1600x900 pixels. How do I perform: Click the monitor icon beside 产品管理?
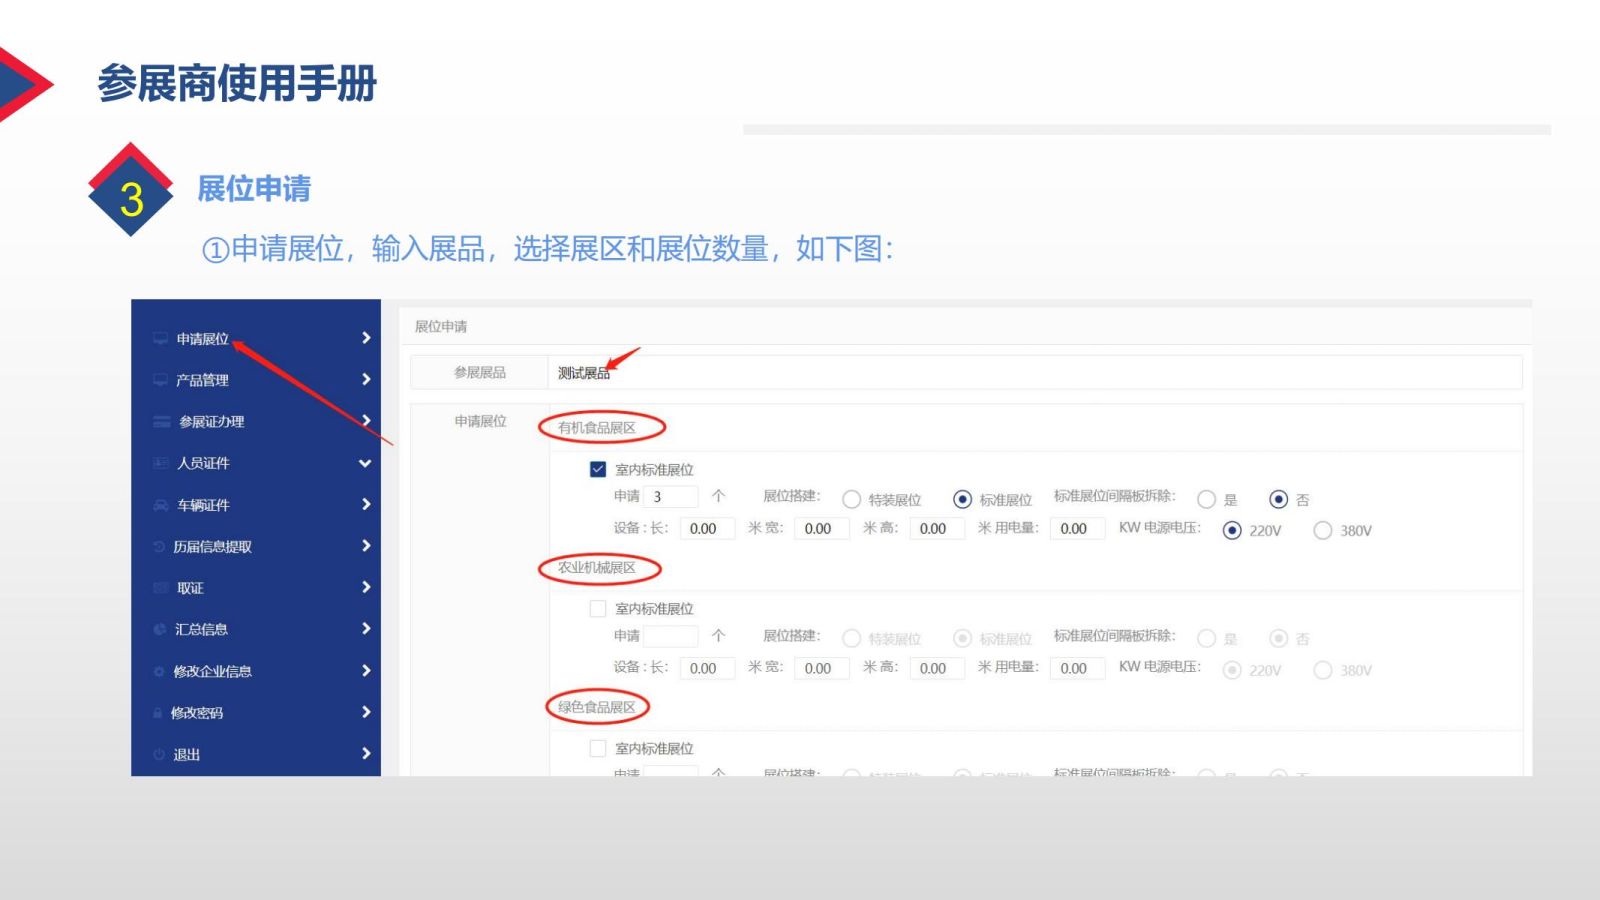click(x=160, y=380)
